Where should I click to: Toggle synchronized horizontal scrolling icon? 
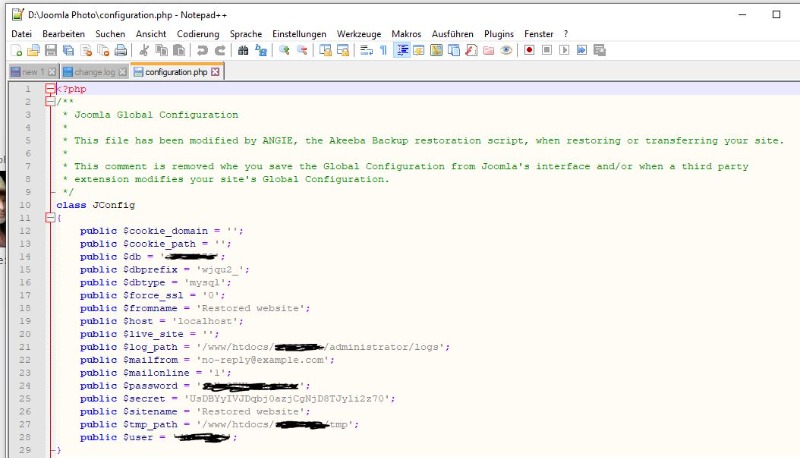(x=343, y=50)
